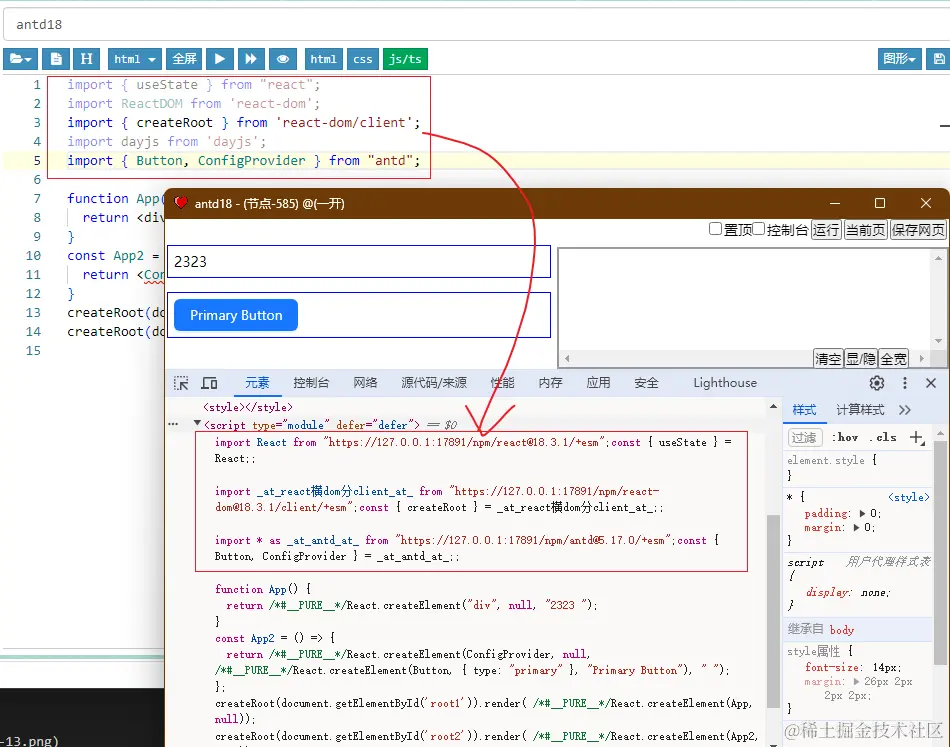Activate the DevTools inspect element picker

[181, 383]
